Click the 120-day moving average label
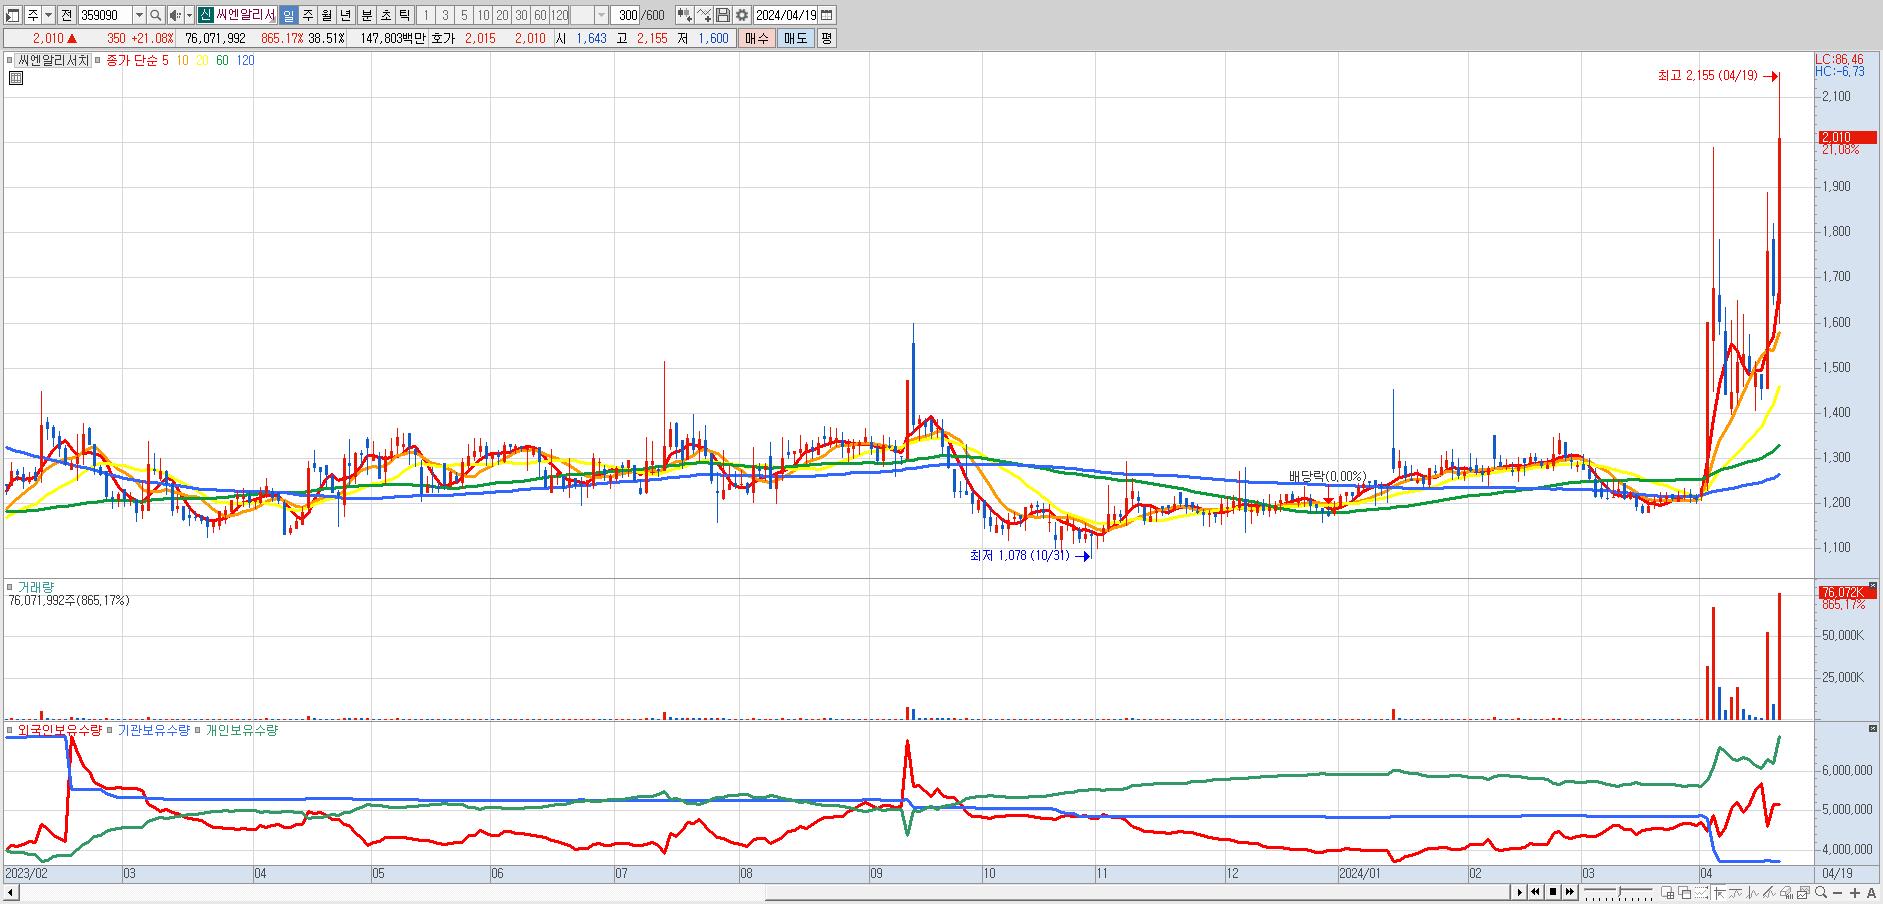The width and height of the screenshot is (1883, 904). click(x=245, y=60)
